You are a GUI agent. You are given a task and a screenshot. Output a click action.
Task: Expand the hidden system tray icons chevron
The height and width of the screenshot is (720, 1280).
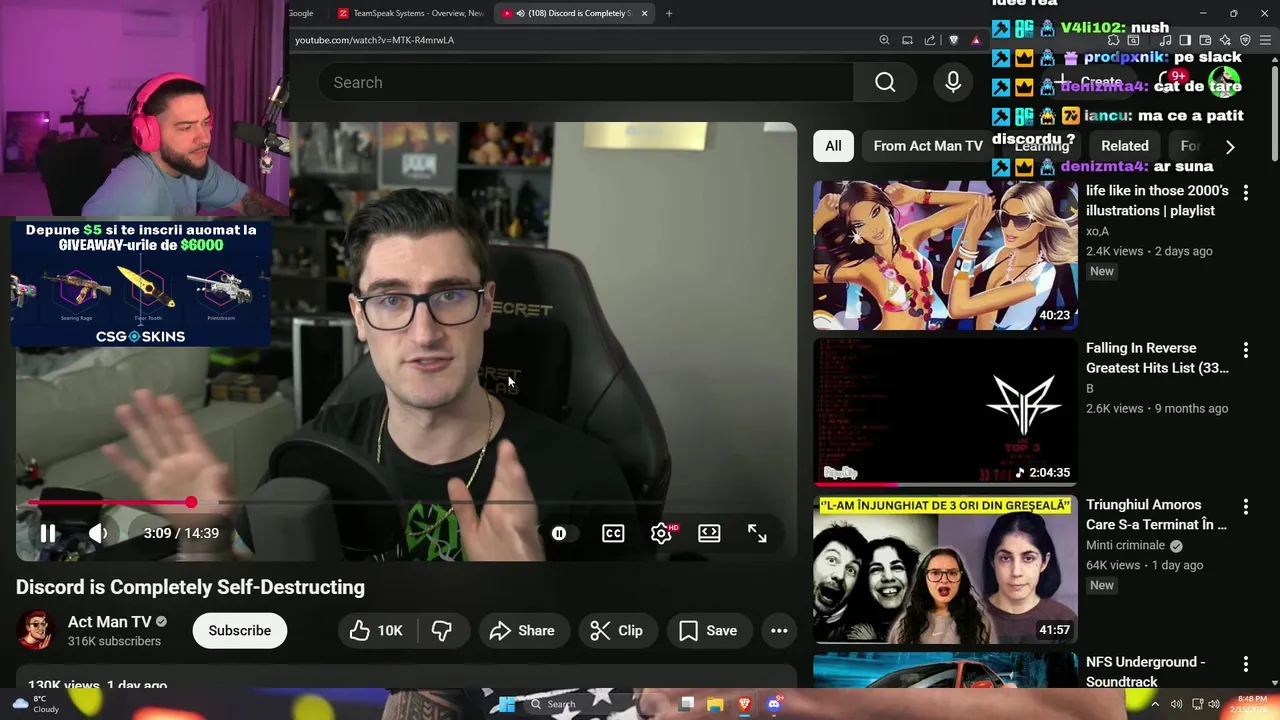(1156, 704)
